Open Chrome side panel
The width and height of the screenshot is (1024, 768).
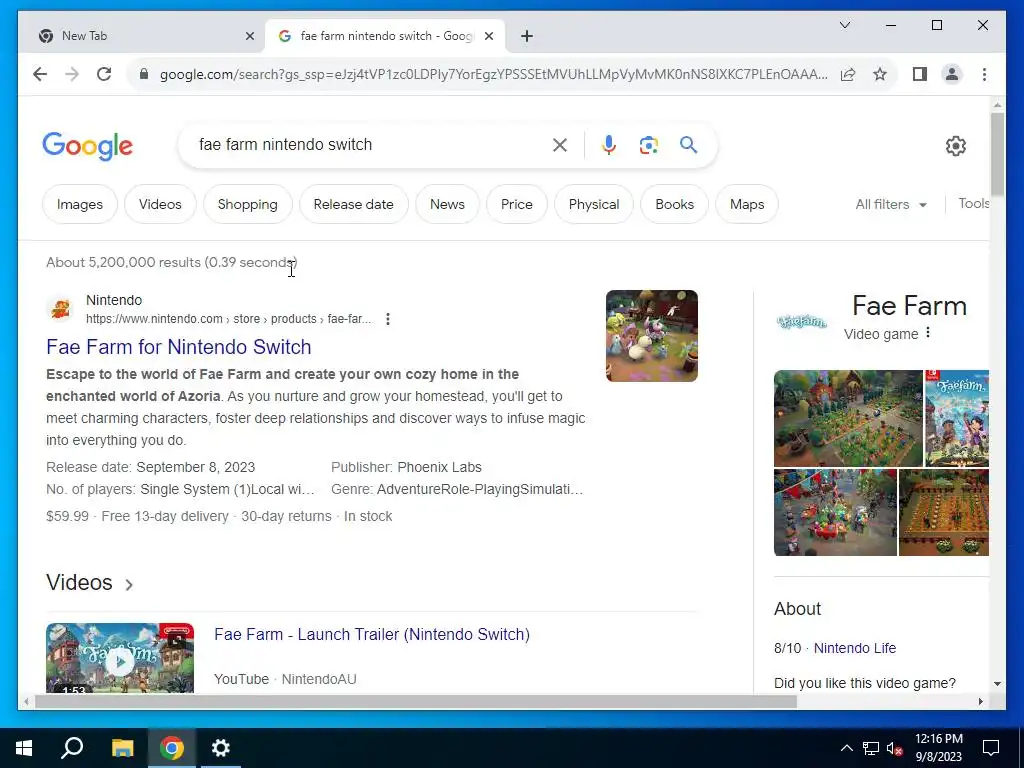(x=920, y=74)
